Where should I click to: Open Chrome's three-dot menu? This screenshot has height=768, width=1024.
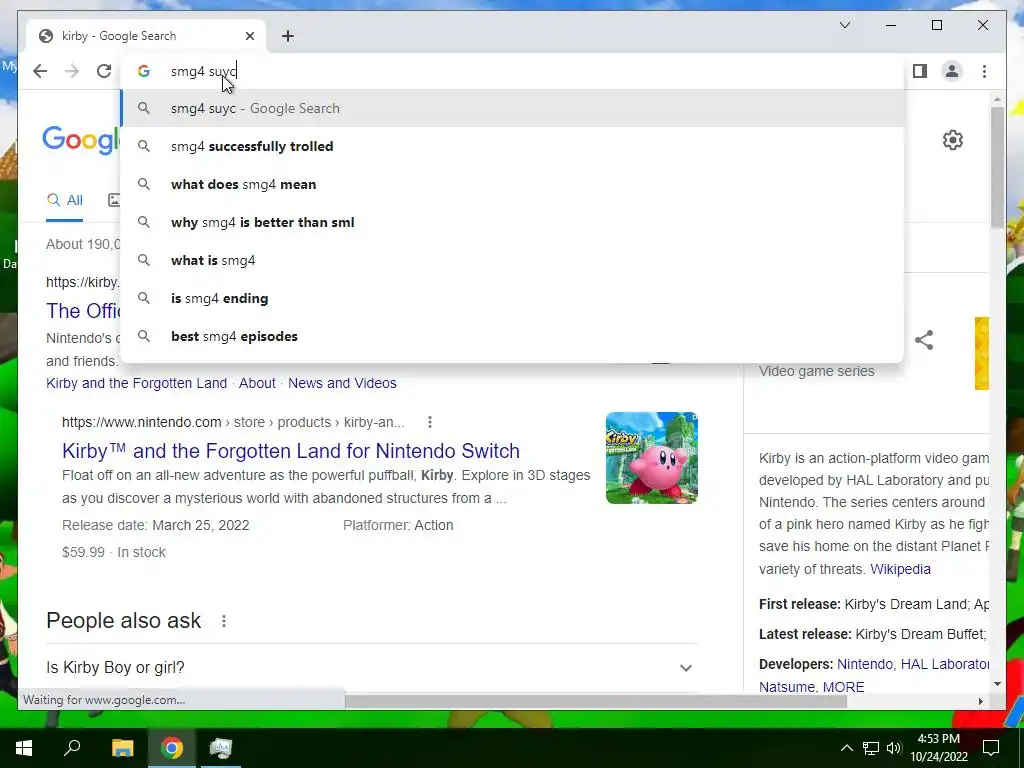pos(984,71)
